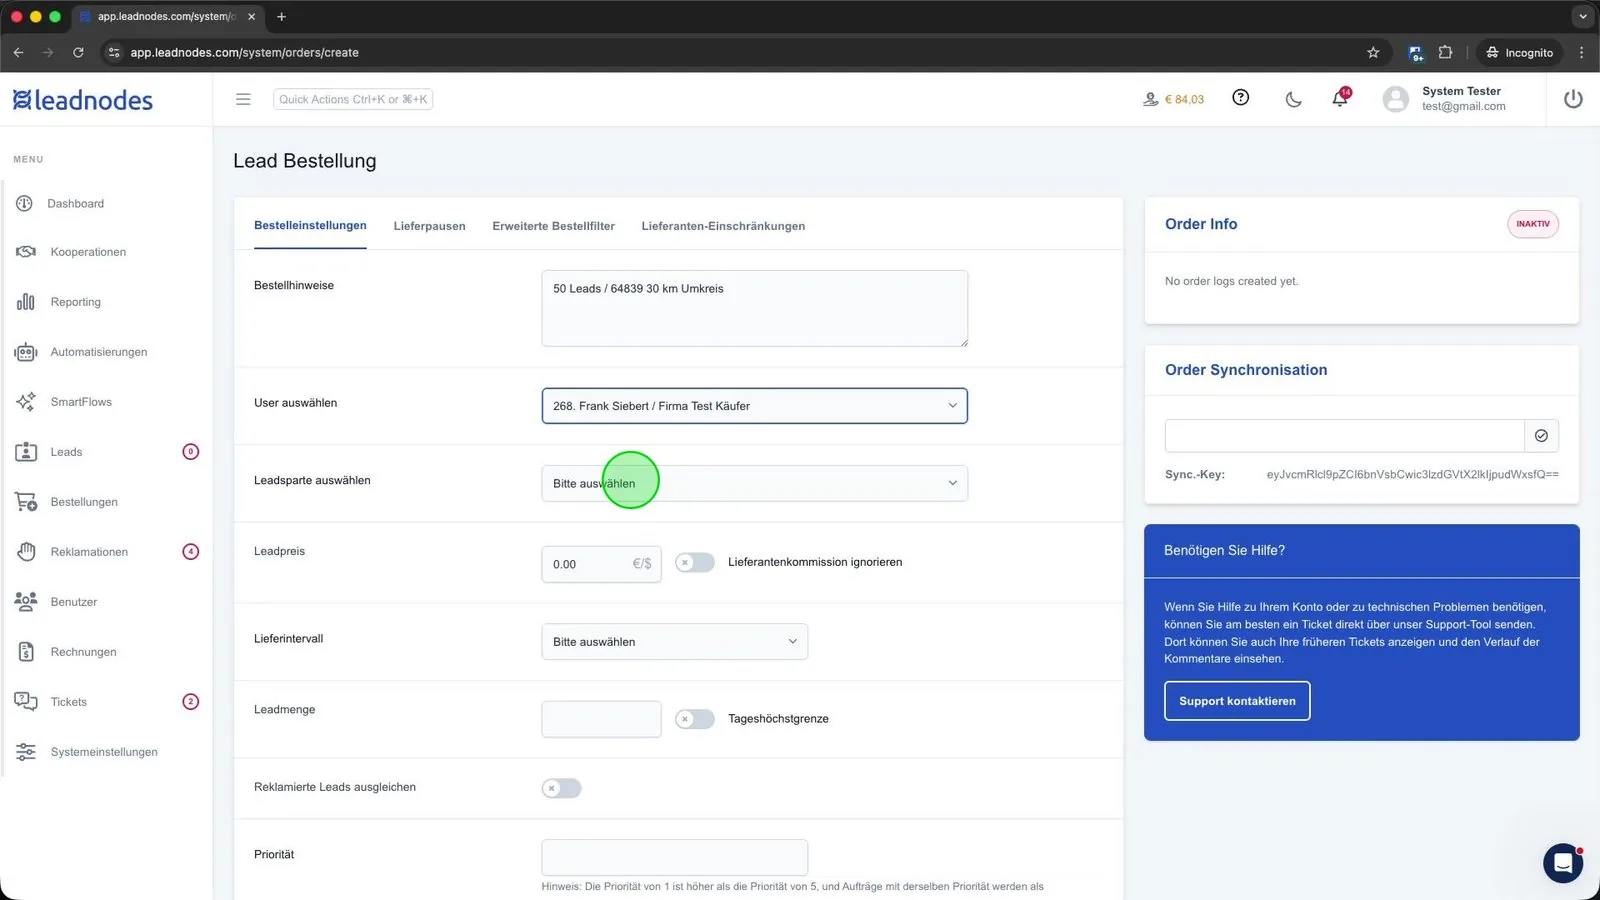Open Benutzer people icon
Image resolution: width=1600 pixels, height=900 pixels.
pos(26,602)
